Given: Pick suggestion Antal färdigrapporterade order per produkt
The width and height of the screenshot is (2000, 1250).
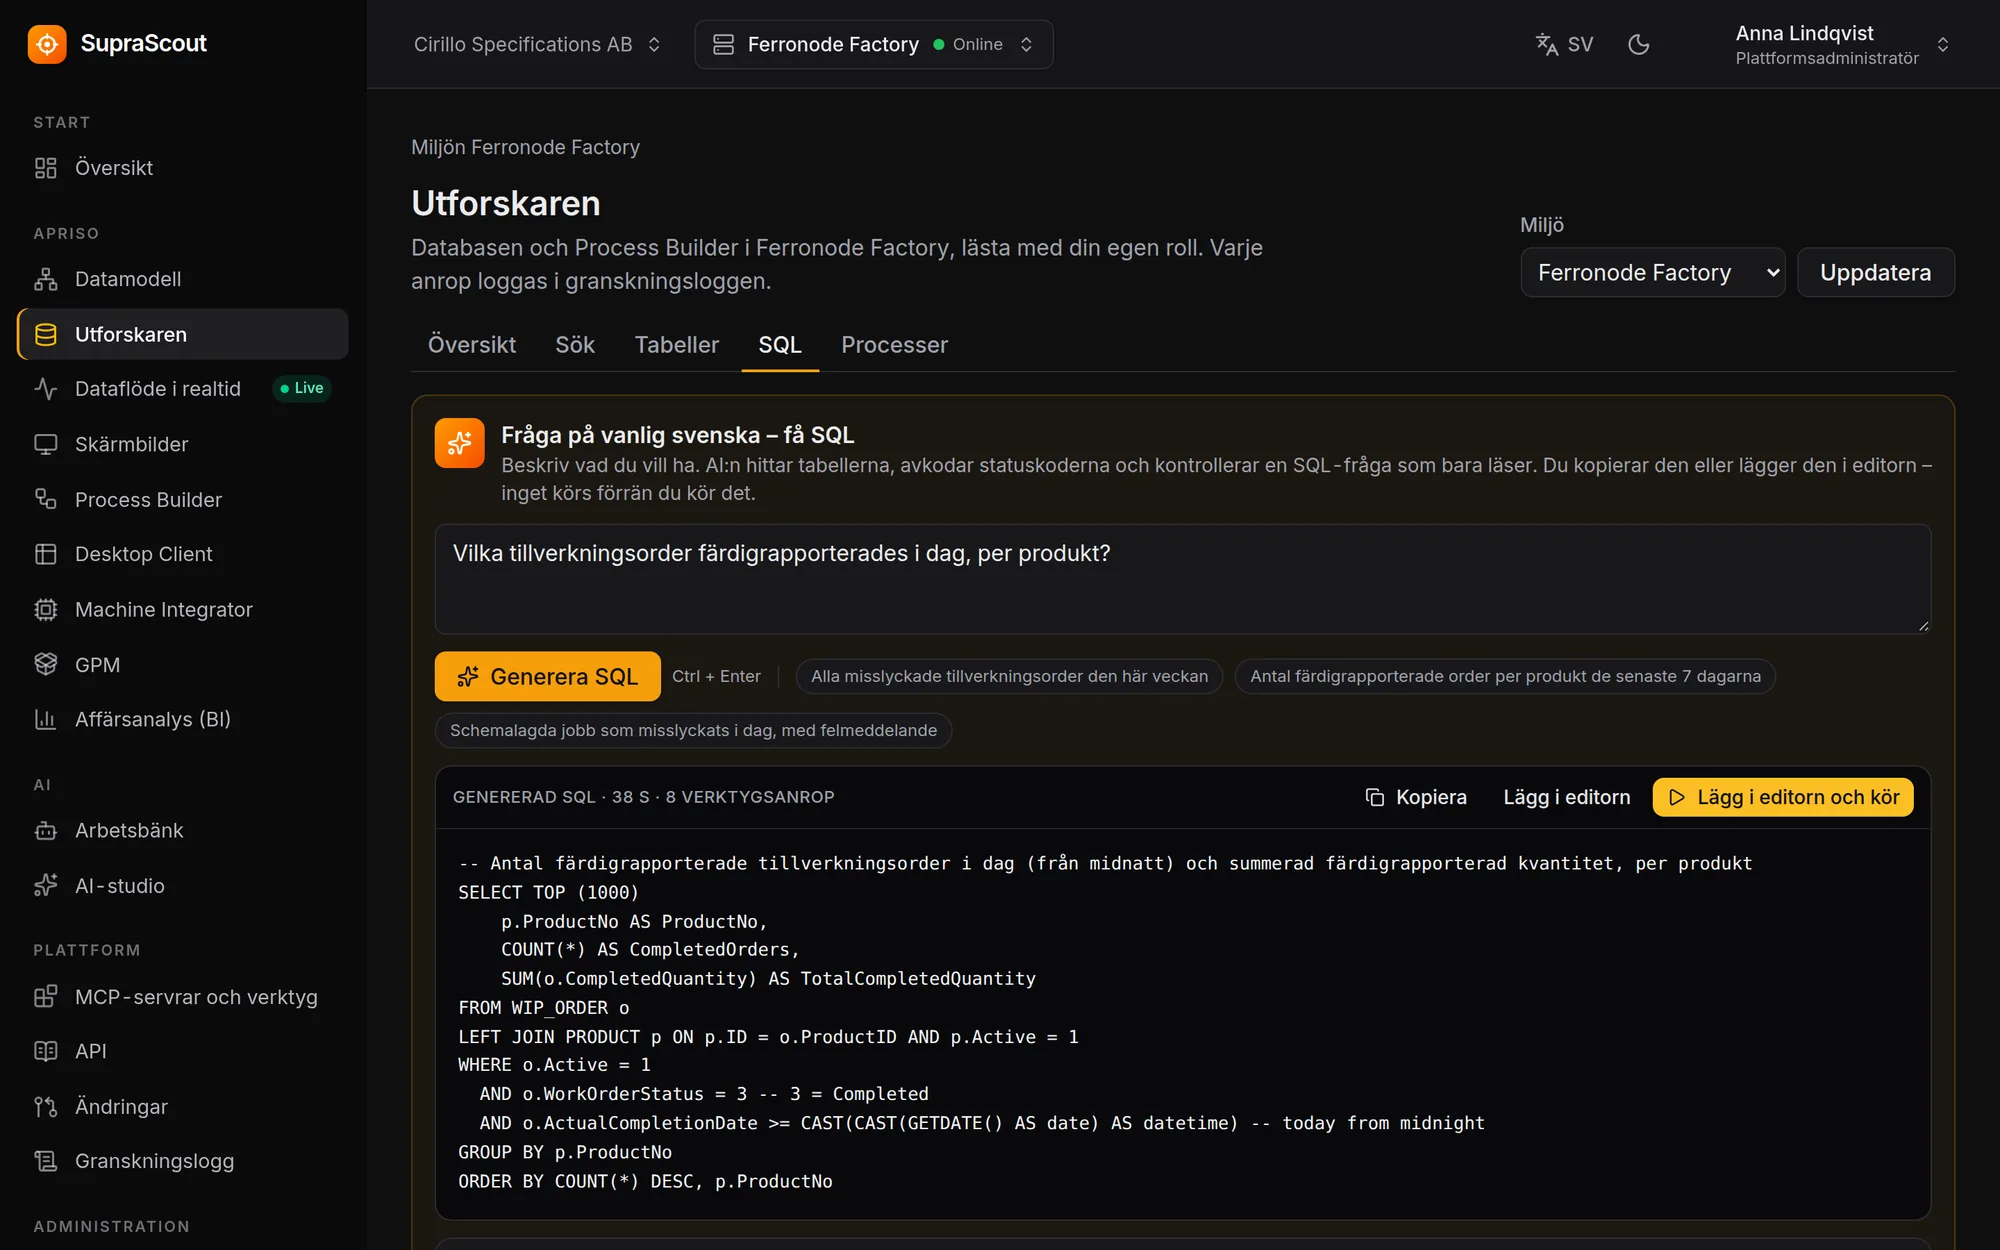Looking at the screenshot, I should pyautogui.click(x=1505, y=677).
